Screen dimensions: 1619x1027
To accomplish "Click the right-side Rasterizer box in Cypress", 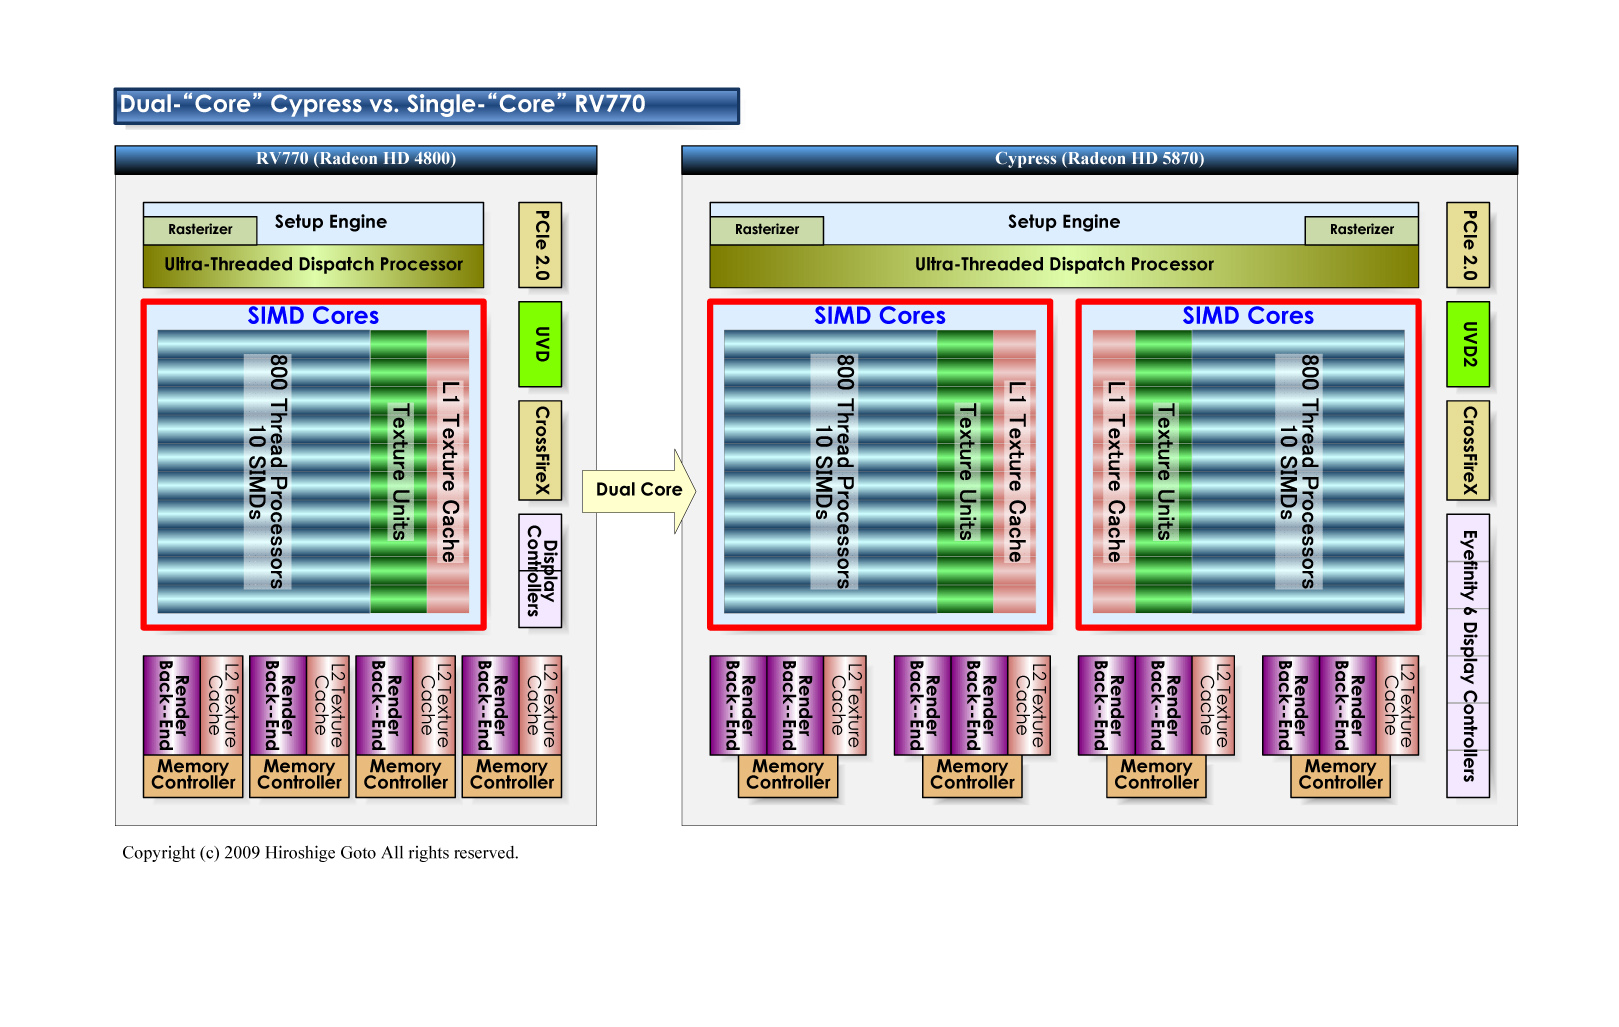I will point(1361,230).
